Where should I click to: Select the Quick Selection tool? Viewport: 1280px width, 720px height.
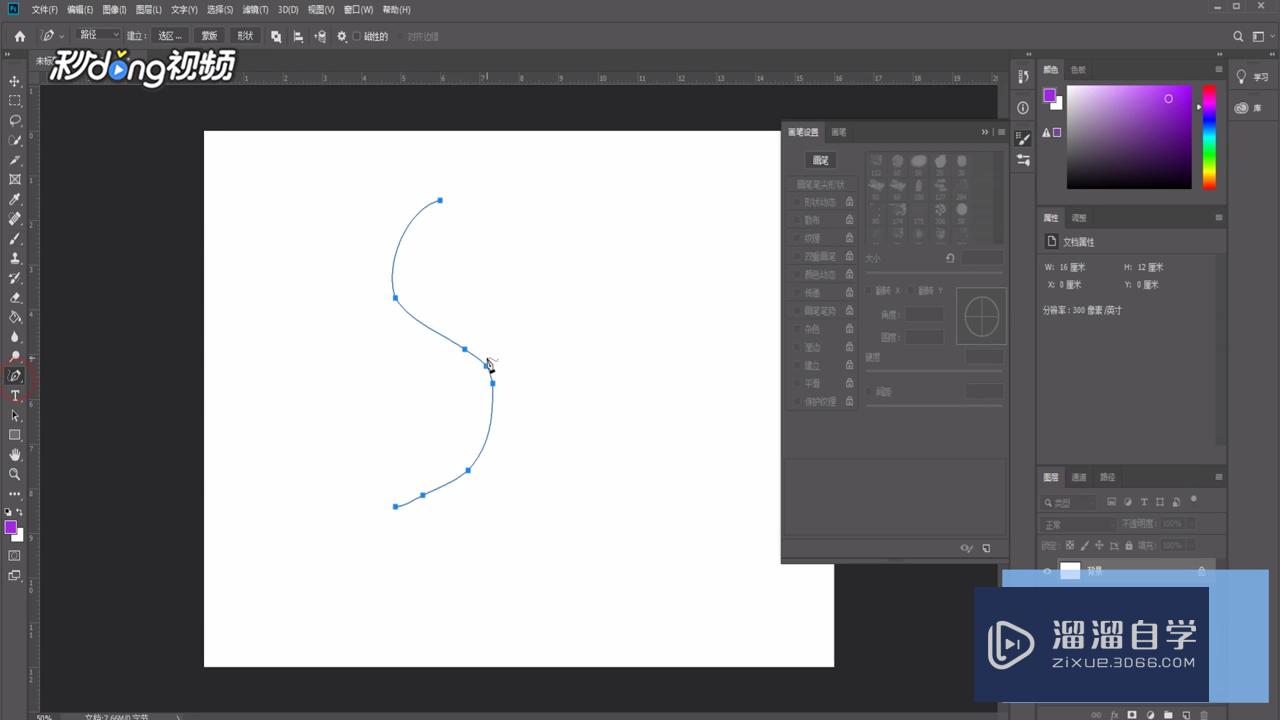coord(15,140)
